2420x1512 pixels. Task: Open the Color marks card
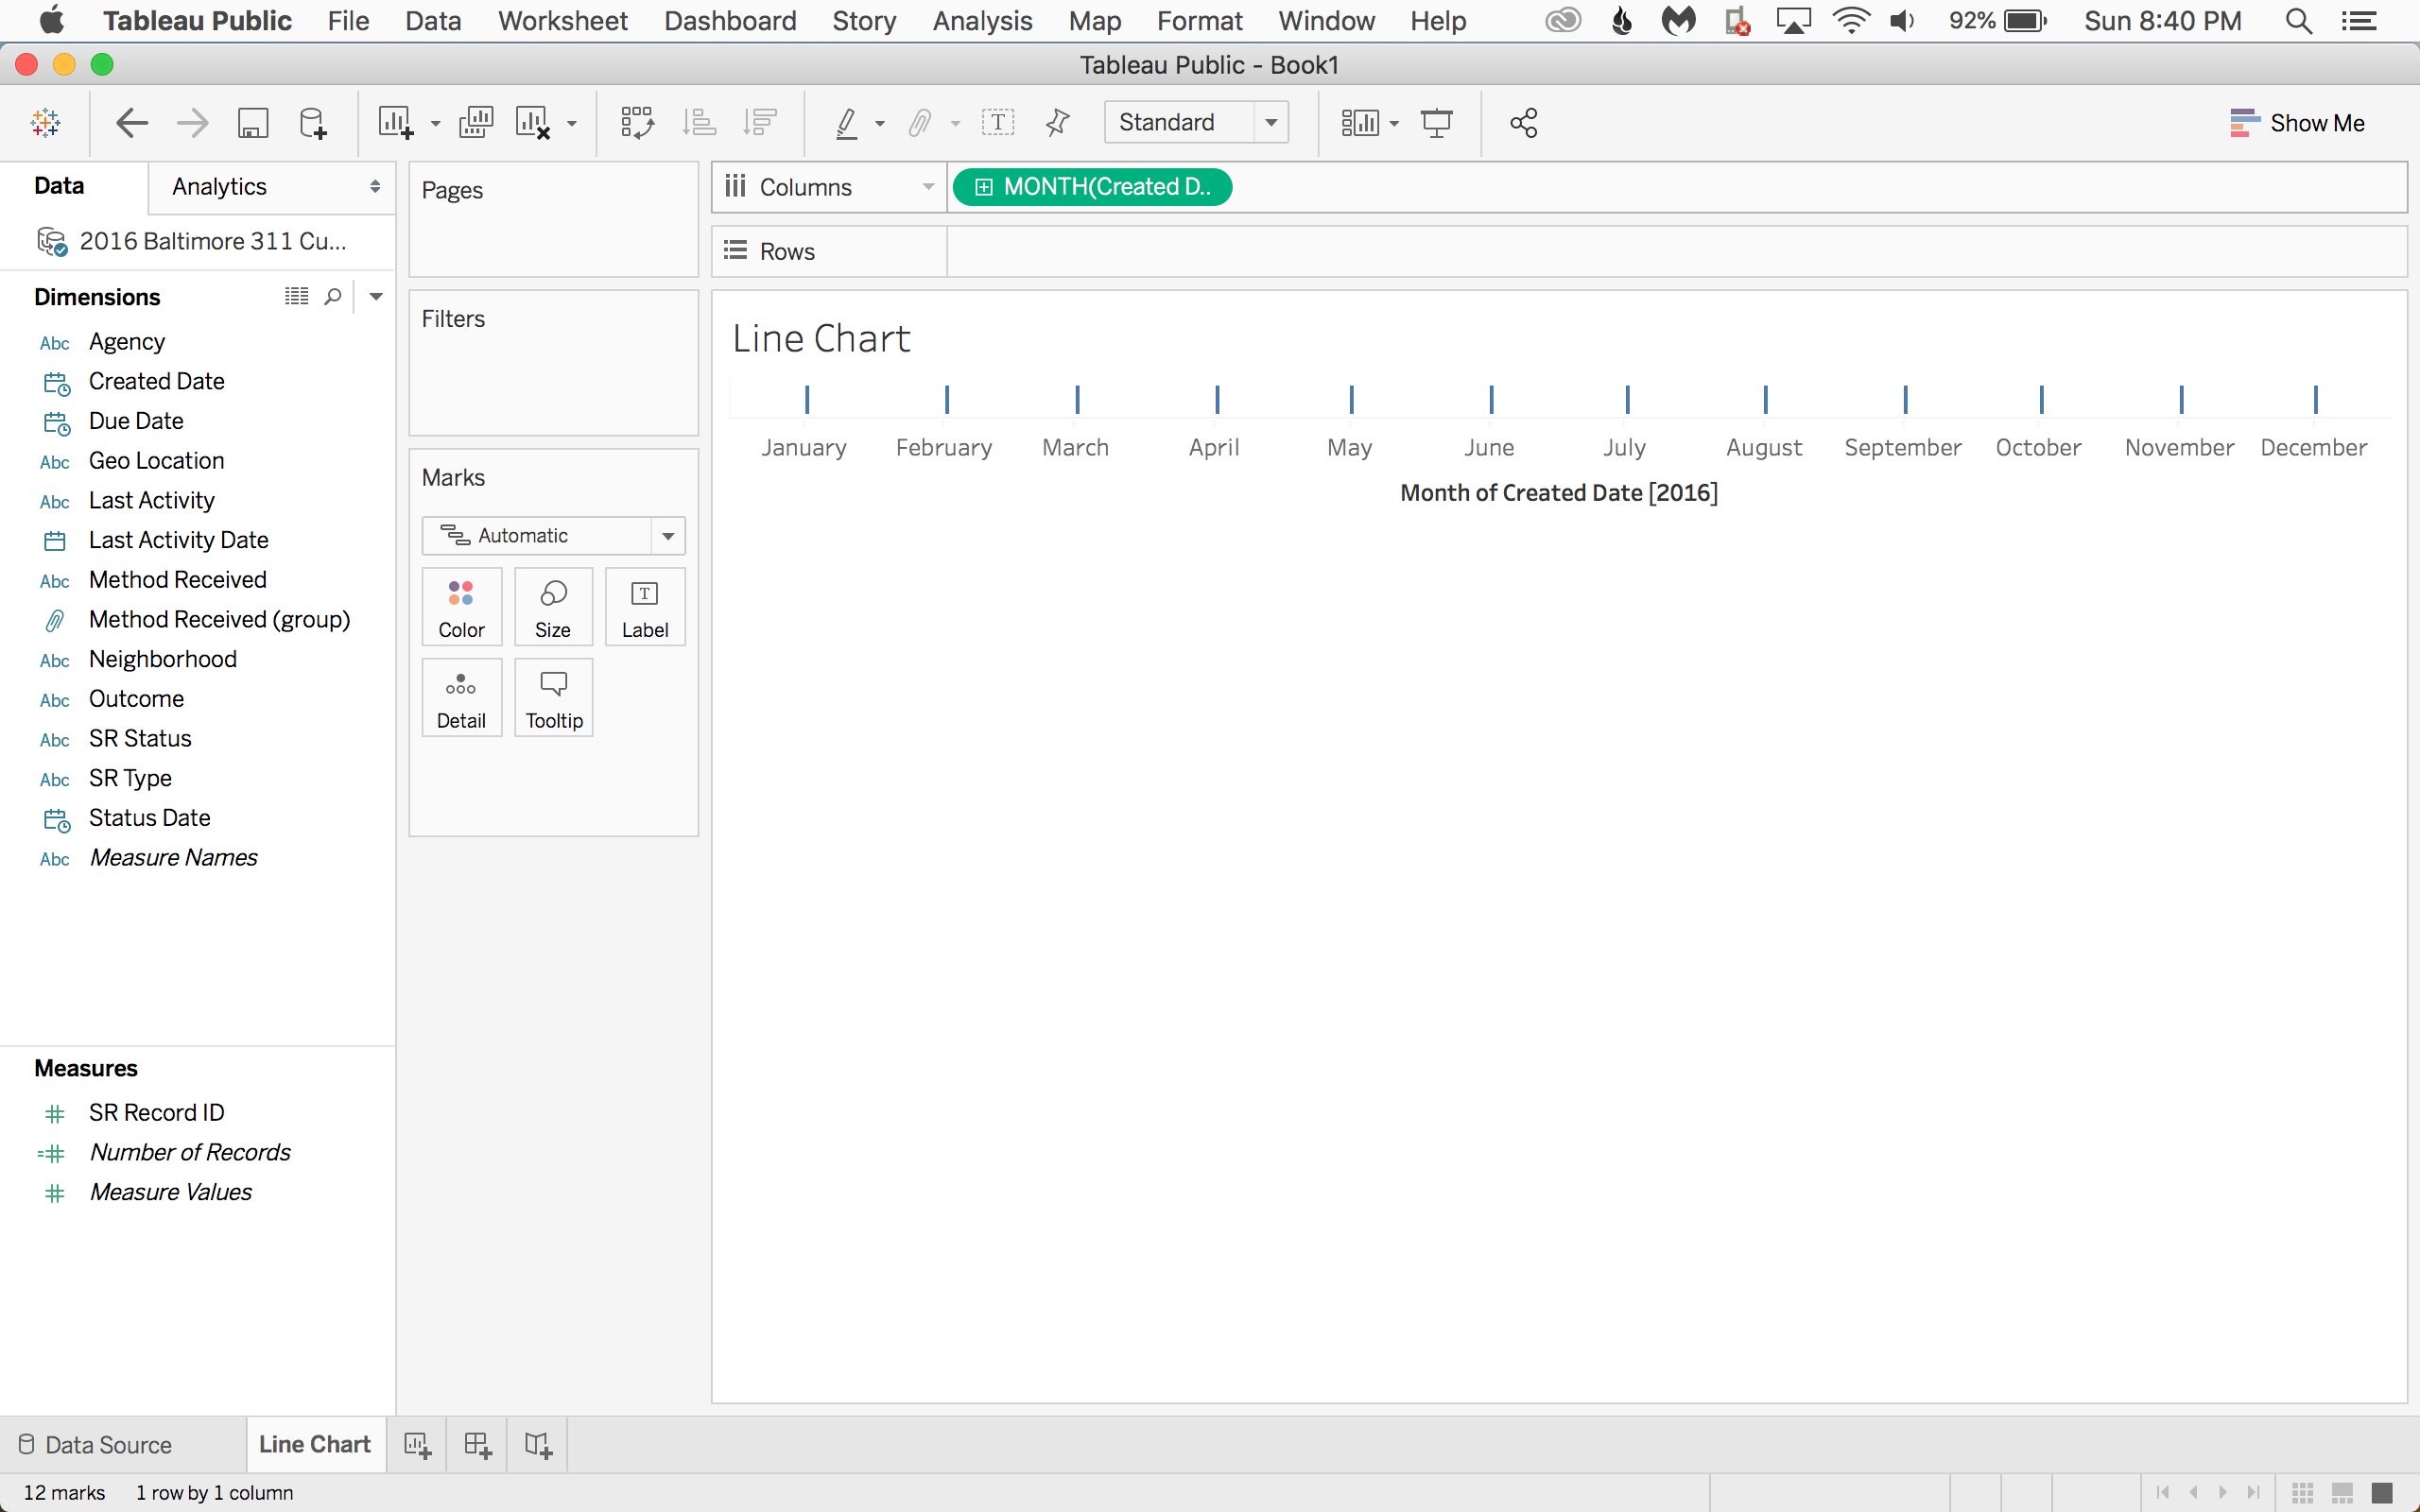point(461,607)
